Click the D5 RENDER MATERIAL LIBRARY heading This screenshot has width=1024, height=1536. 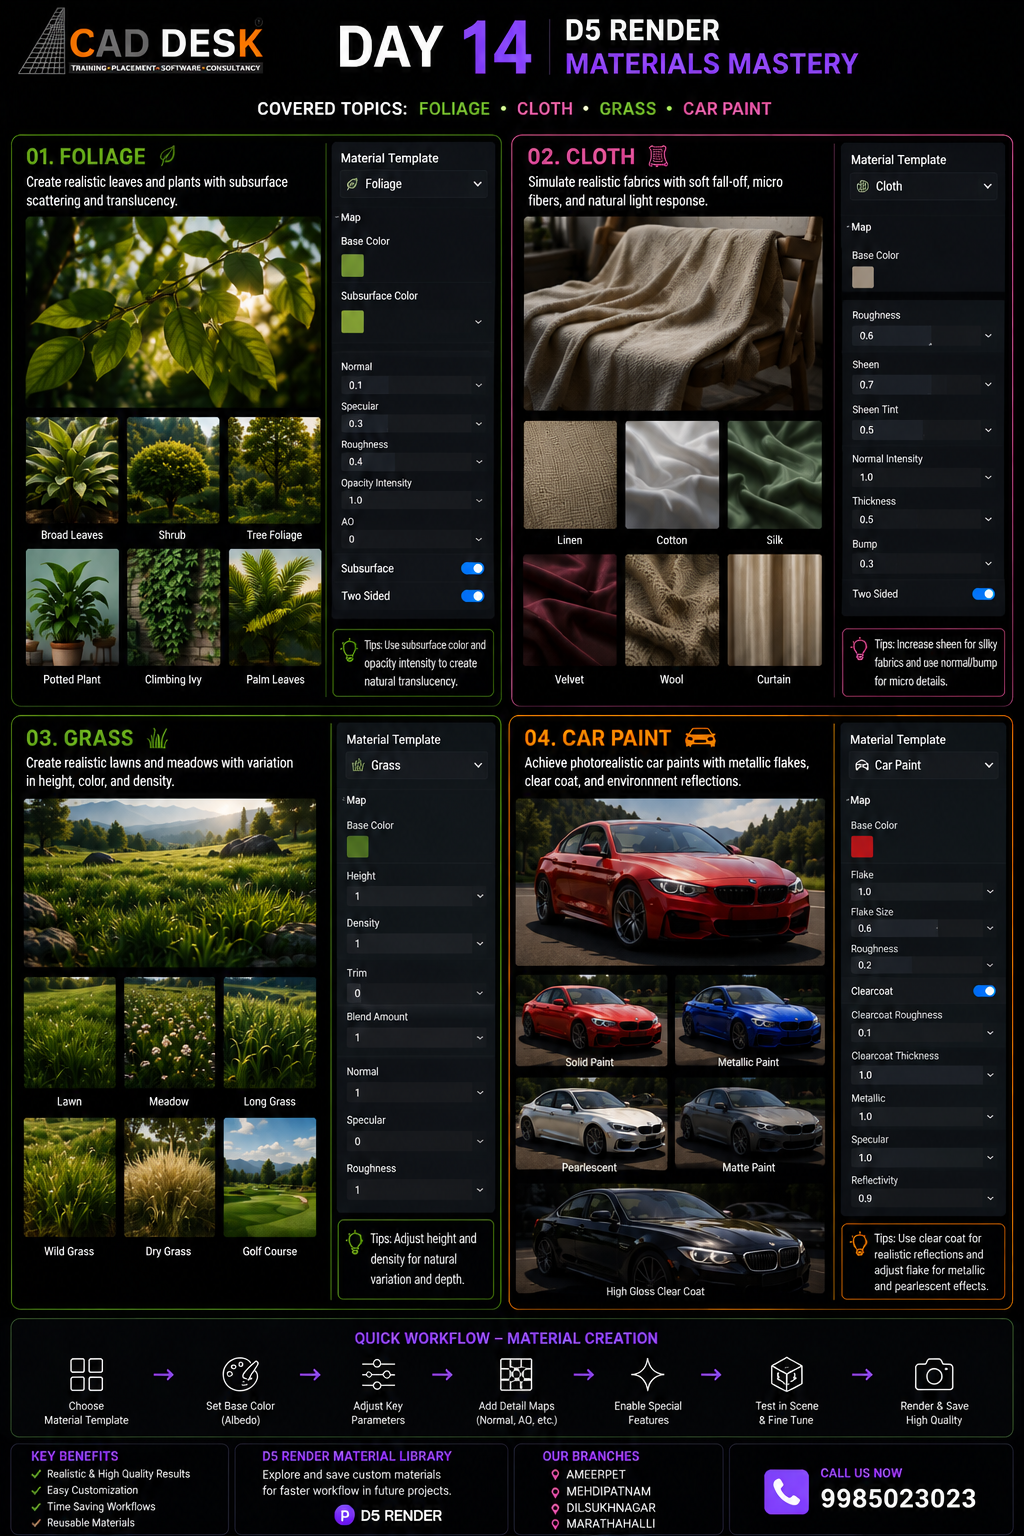(357, 1456)
